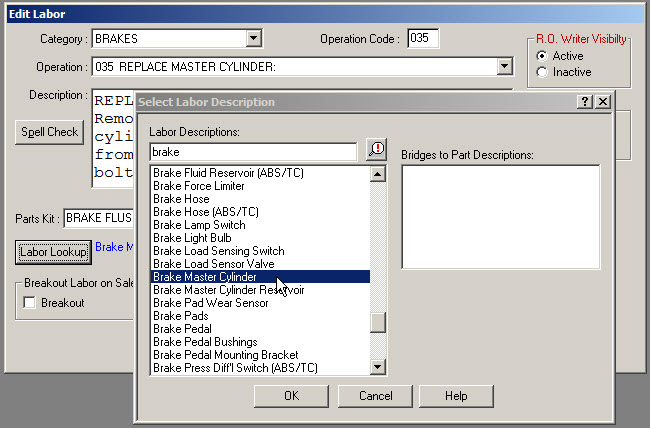This screenshot has height=428, width=650.
Task: Close the Select Labor Description dialog
Action: 603,102
